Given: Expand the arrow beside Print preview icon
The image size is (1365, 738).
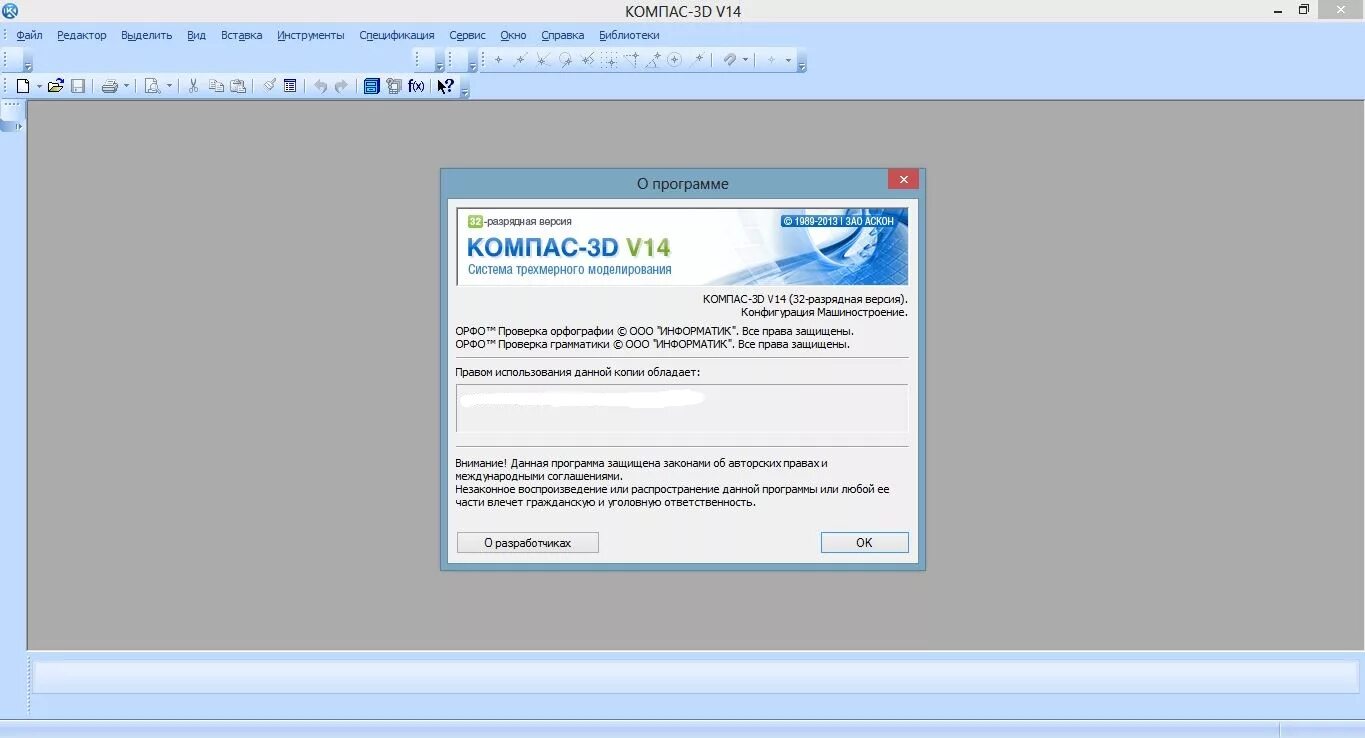Looking at the screenshot, I should coord(169,86).
